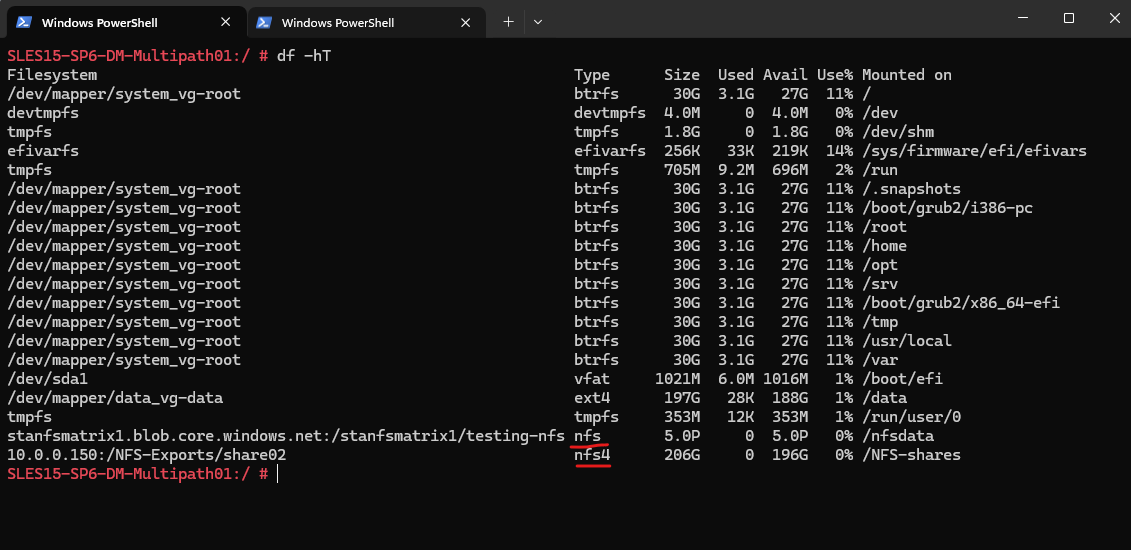Click at the cursor on last prompt
Viewport: 1131px width, 550px height.
click(277, 474)
